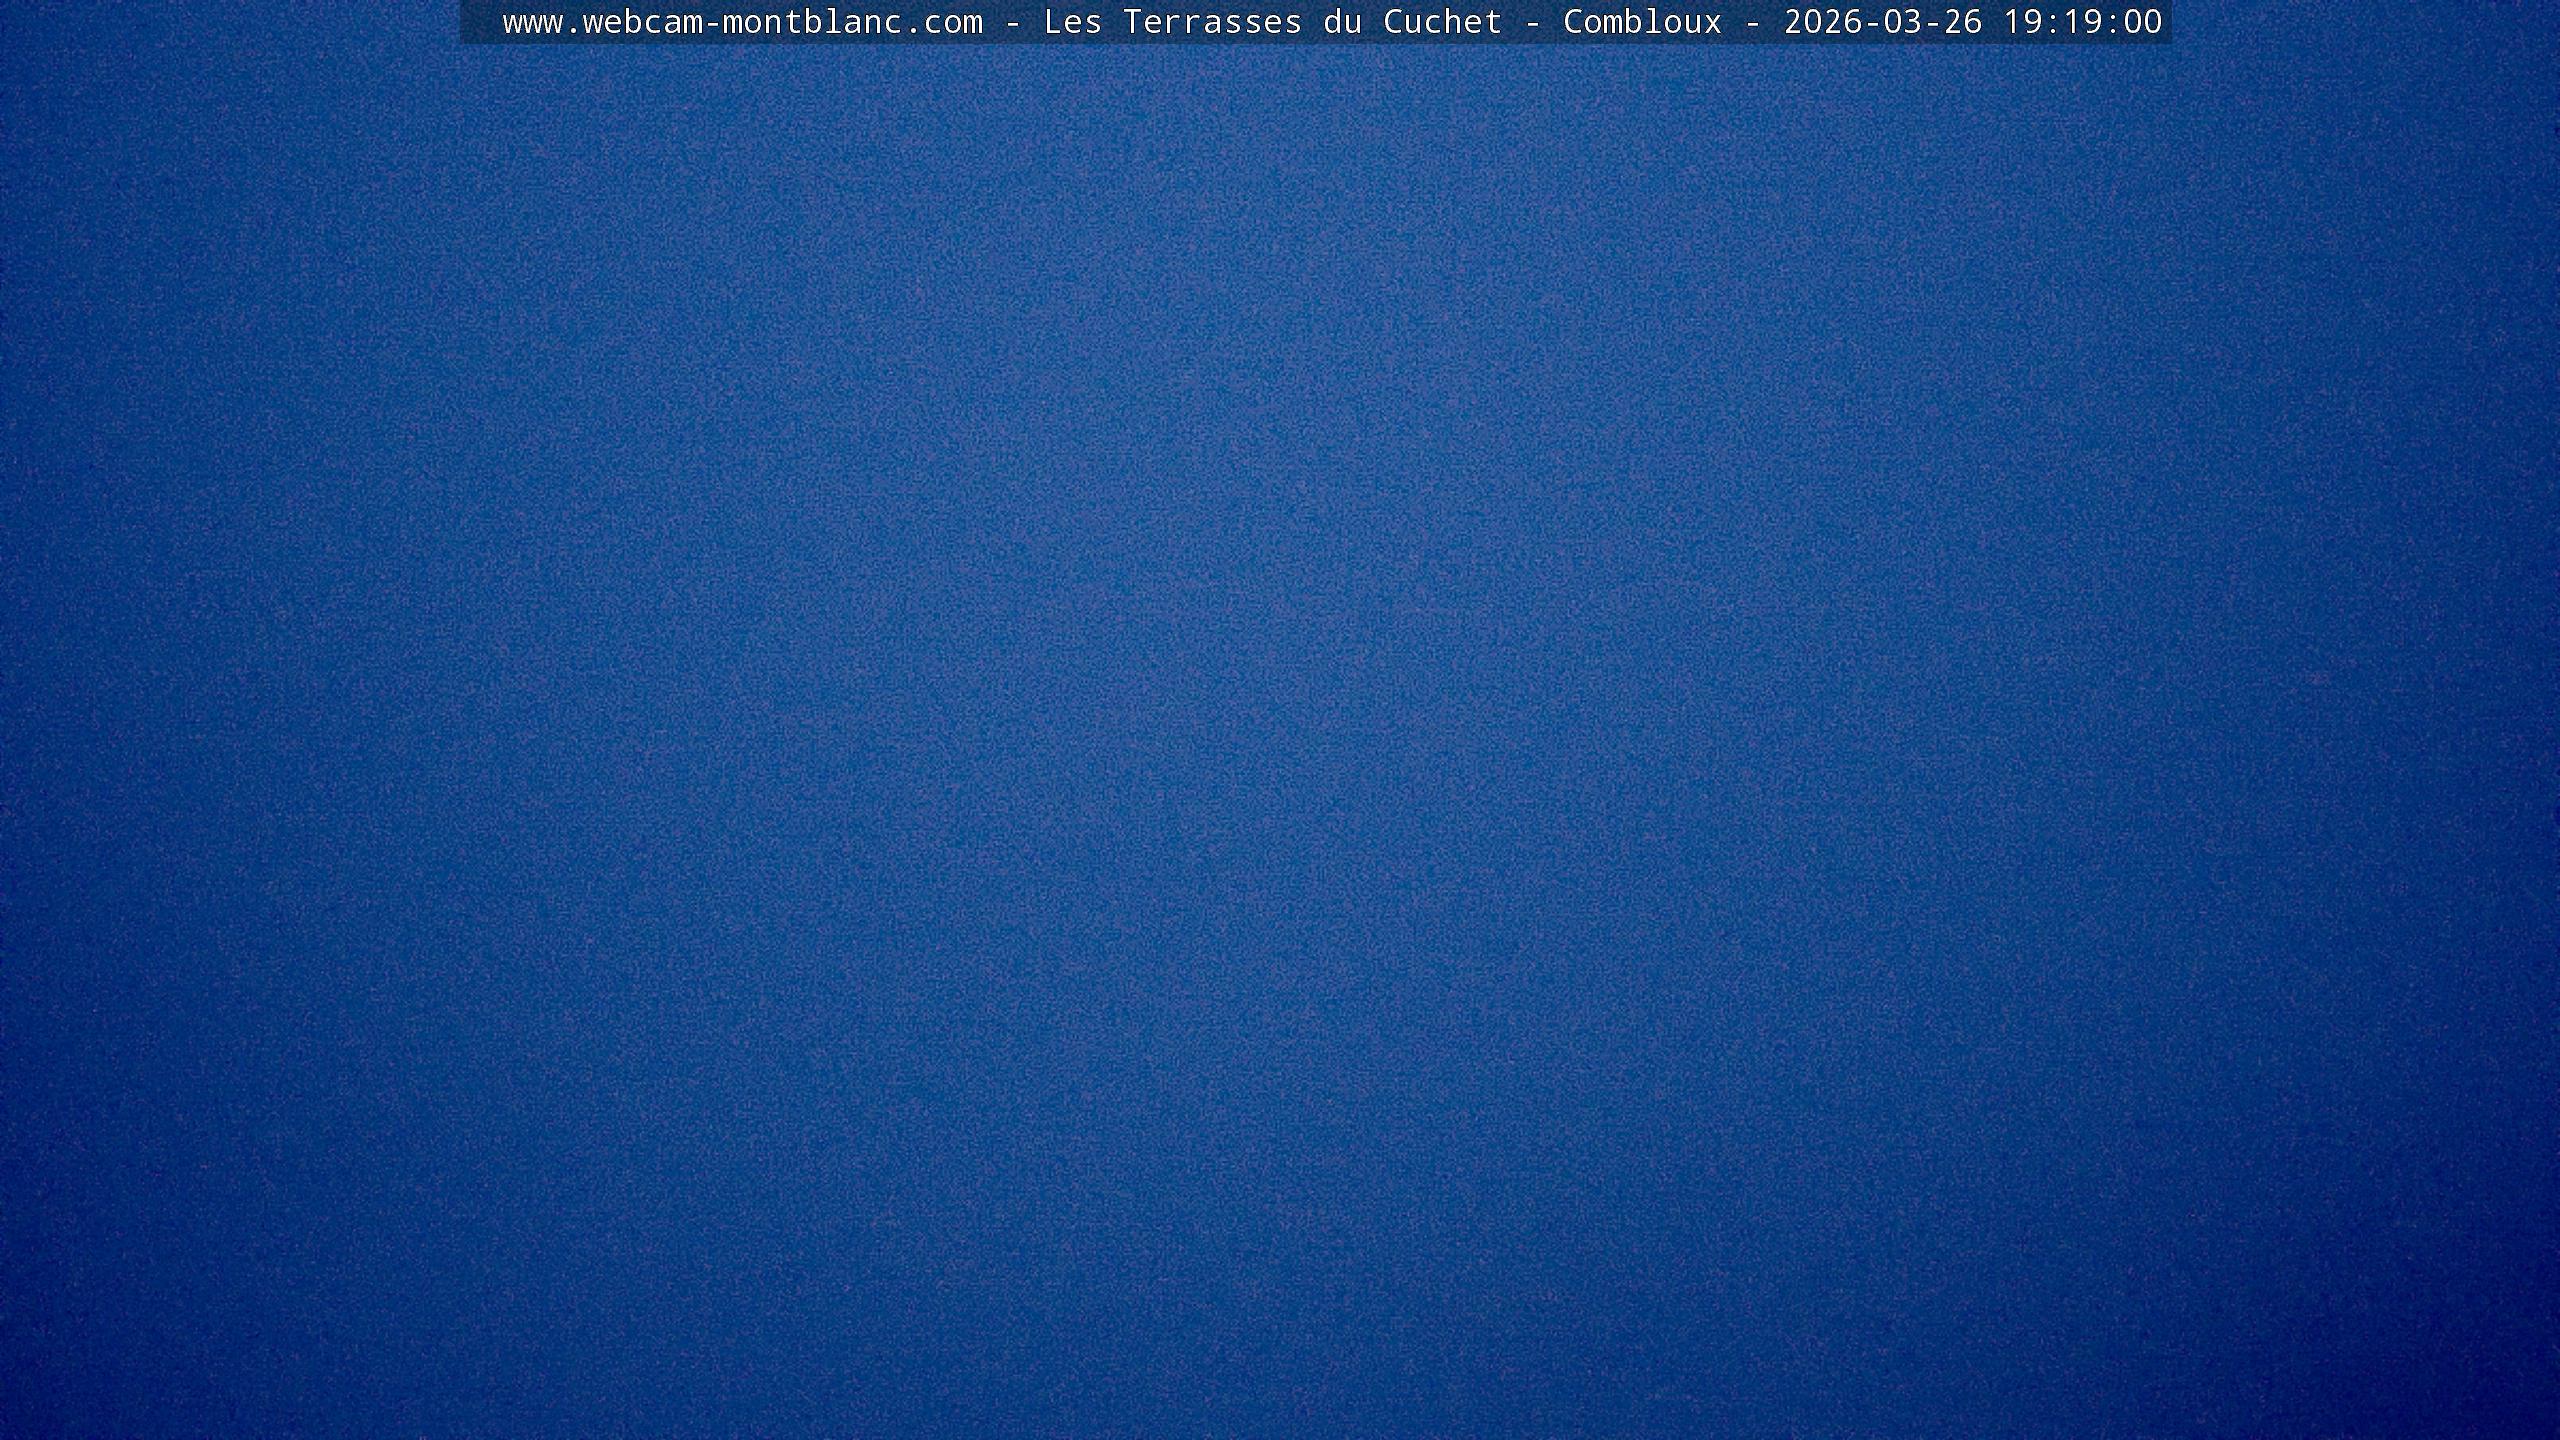2560x1440 pixels.
Task: Click the dash between Cuchet and Combloux
Action: 1532,22
